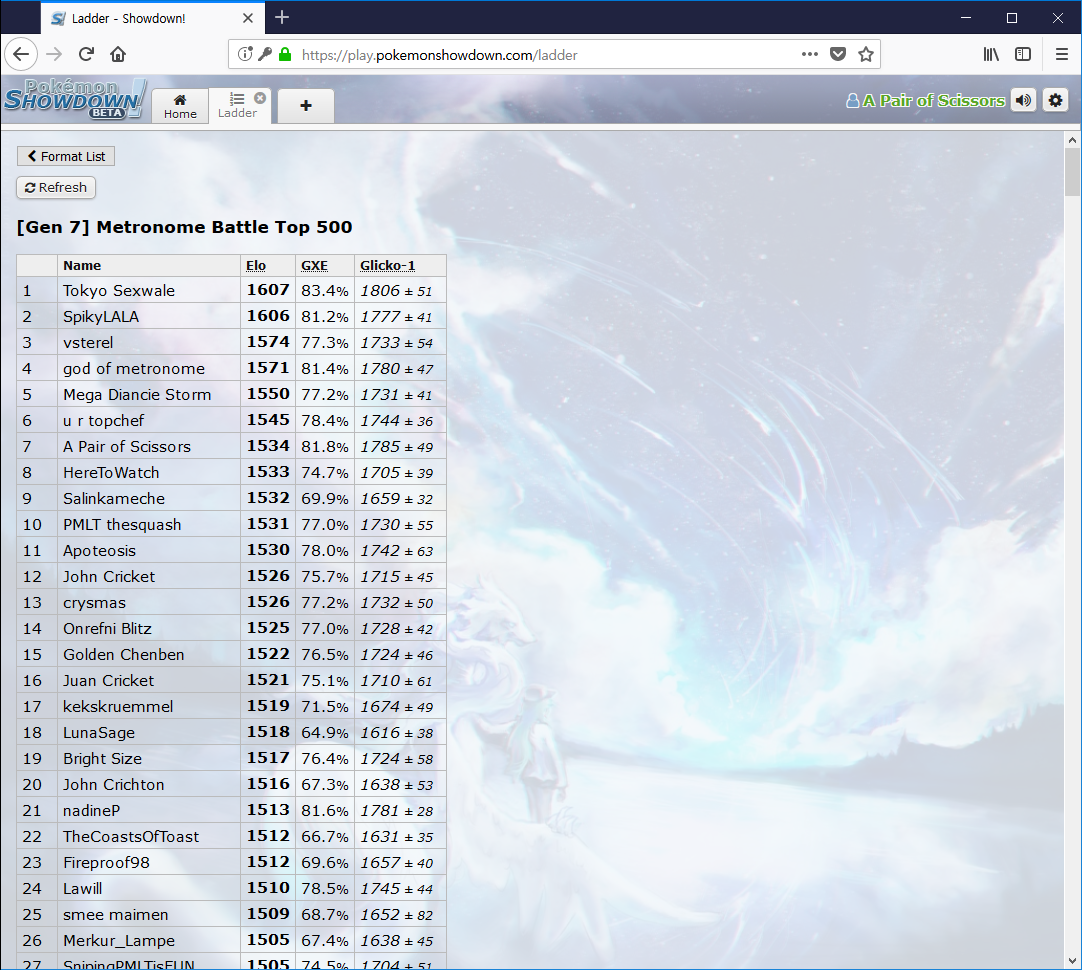Close the Ladder tab with x icon
The height and width of the screenshot is (970, 1082).
pos(260,98)
